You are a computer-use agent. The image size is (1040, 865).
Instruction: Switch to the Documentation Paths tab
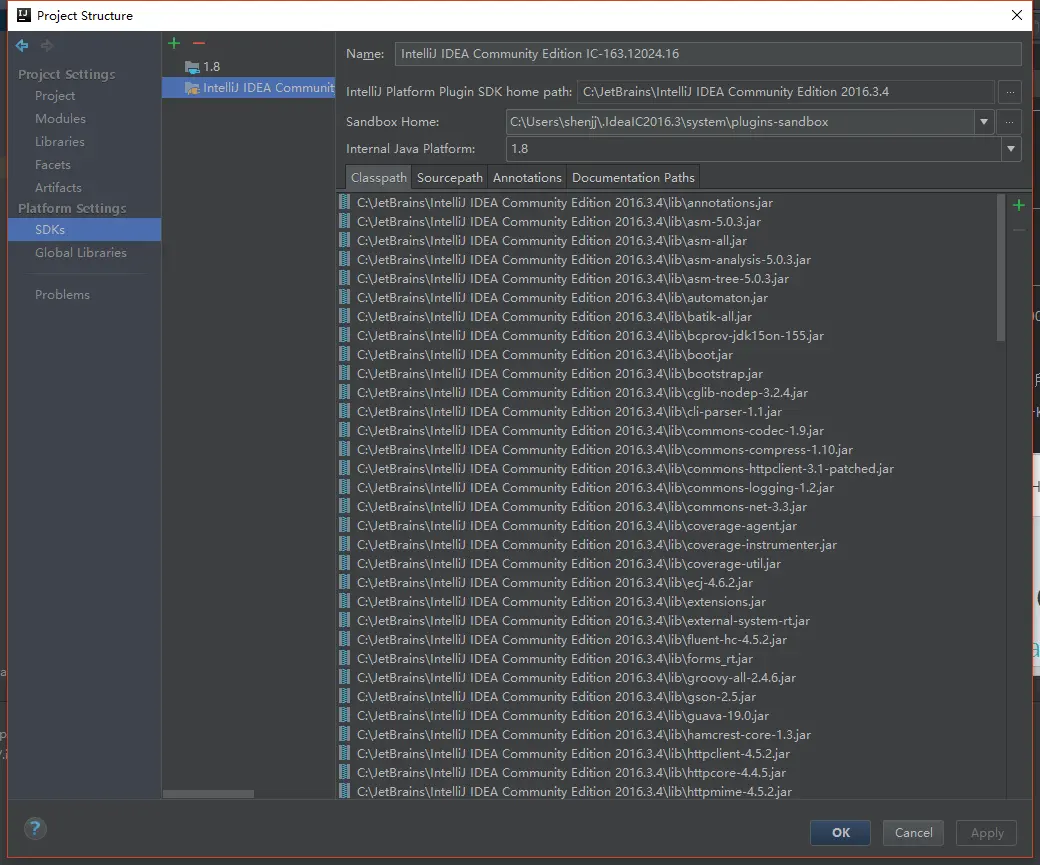(x=633, y=178)
